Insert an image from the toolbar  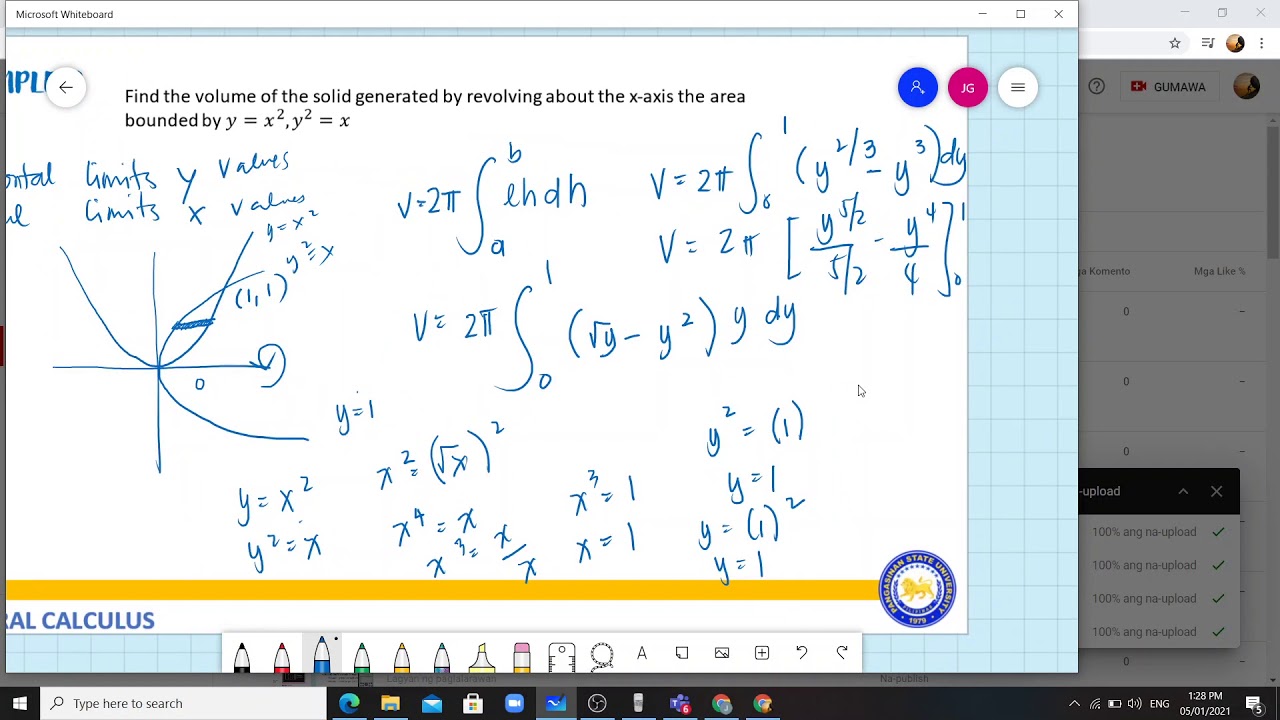point(722,653)
